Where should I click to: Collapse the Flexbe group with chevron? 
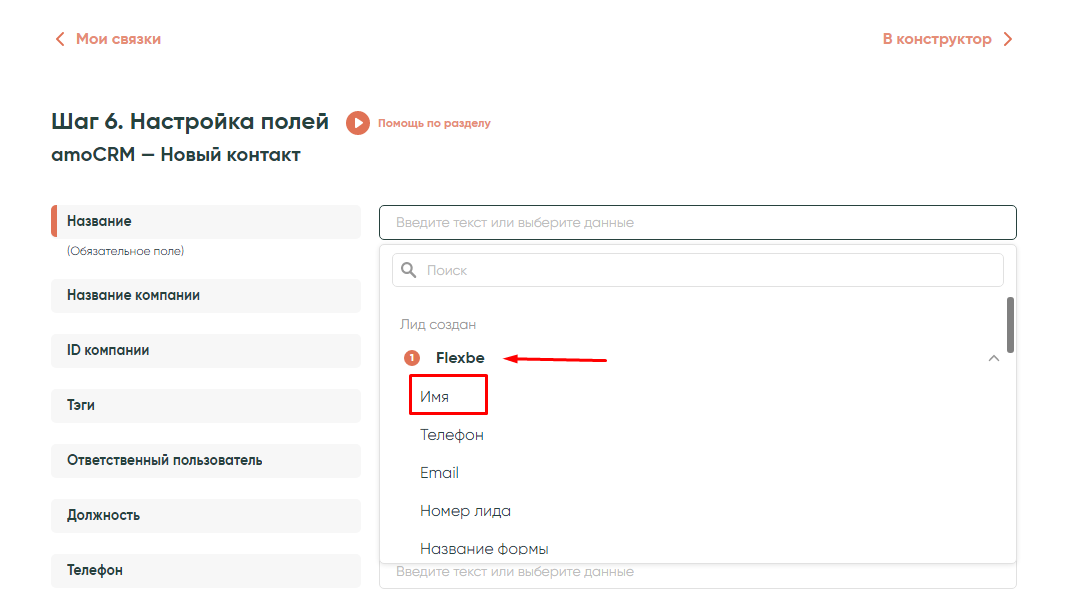point(993,358)
